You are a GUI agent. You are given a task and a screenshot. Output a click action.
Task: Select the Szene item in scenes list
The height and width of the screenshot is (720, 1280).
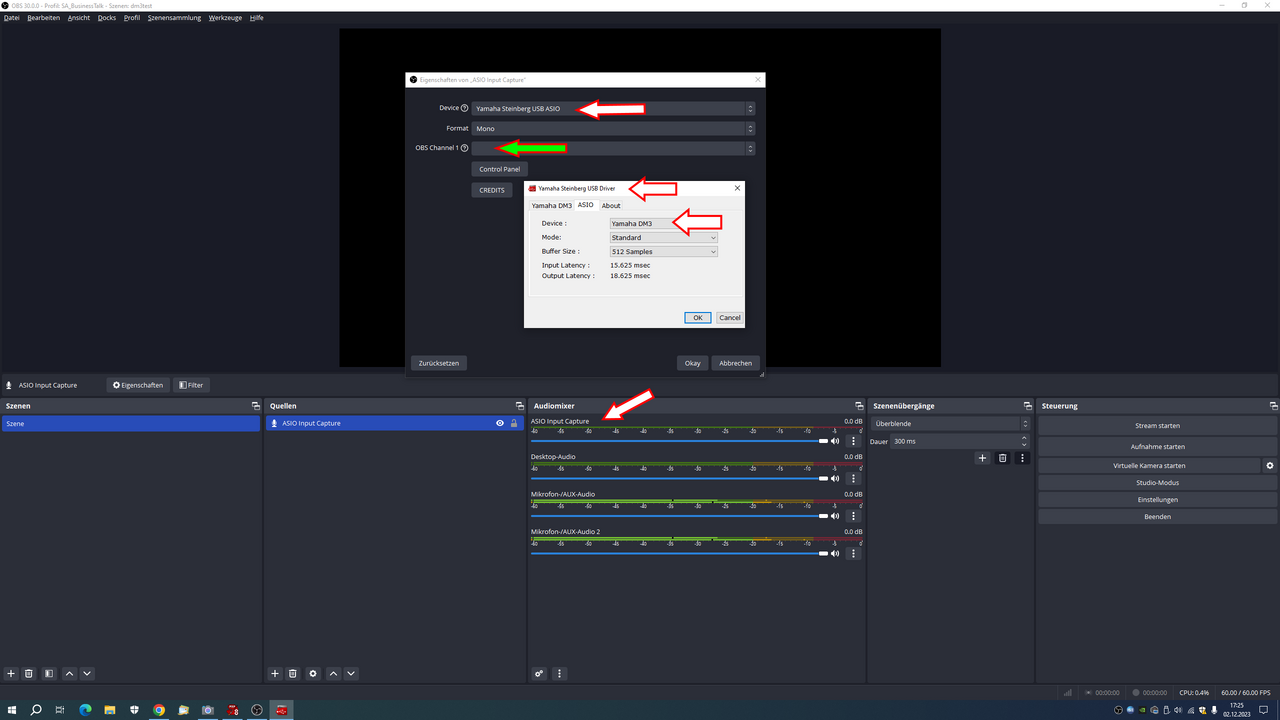click(131, 424)
